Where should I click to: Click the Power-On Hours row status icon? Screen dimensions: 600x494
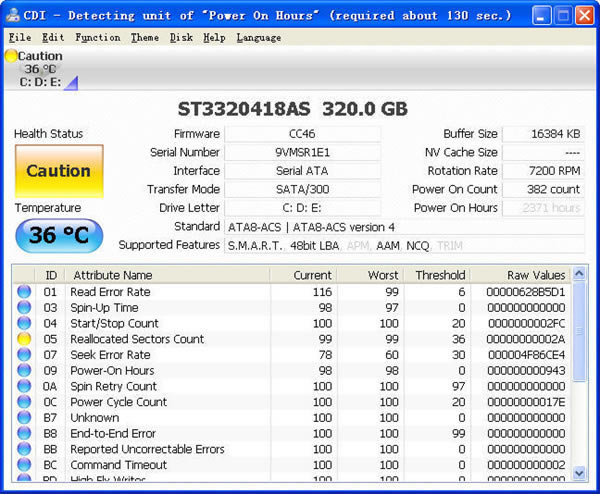[24, 371]
